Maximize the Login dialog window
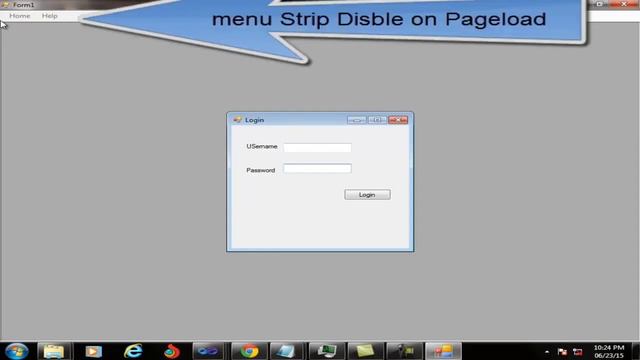This screenshot has height=360, width=640. pos(377,120)
